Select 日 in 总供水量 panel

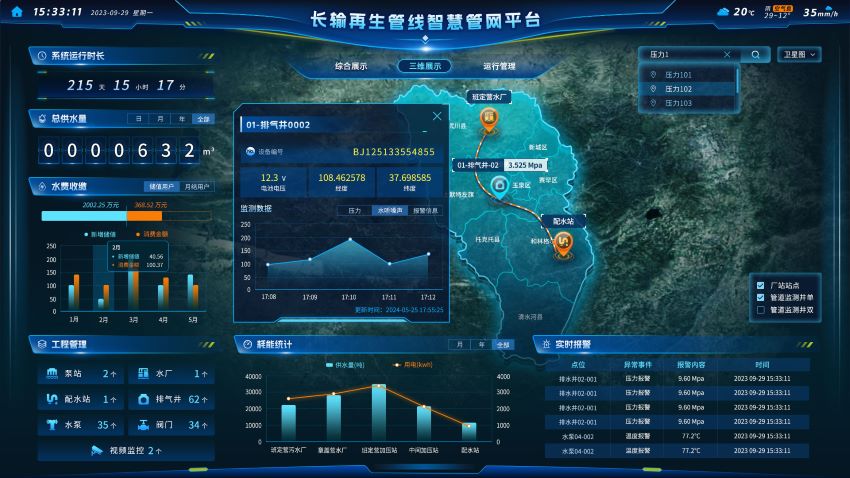tap(138, 119)
